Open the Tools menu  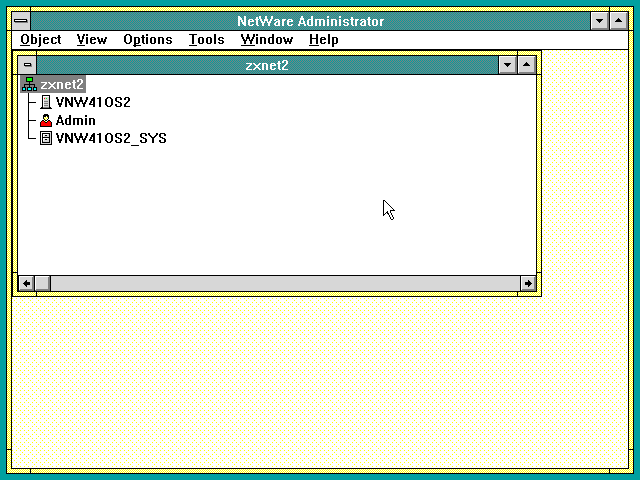click(207, 40)
